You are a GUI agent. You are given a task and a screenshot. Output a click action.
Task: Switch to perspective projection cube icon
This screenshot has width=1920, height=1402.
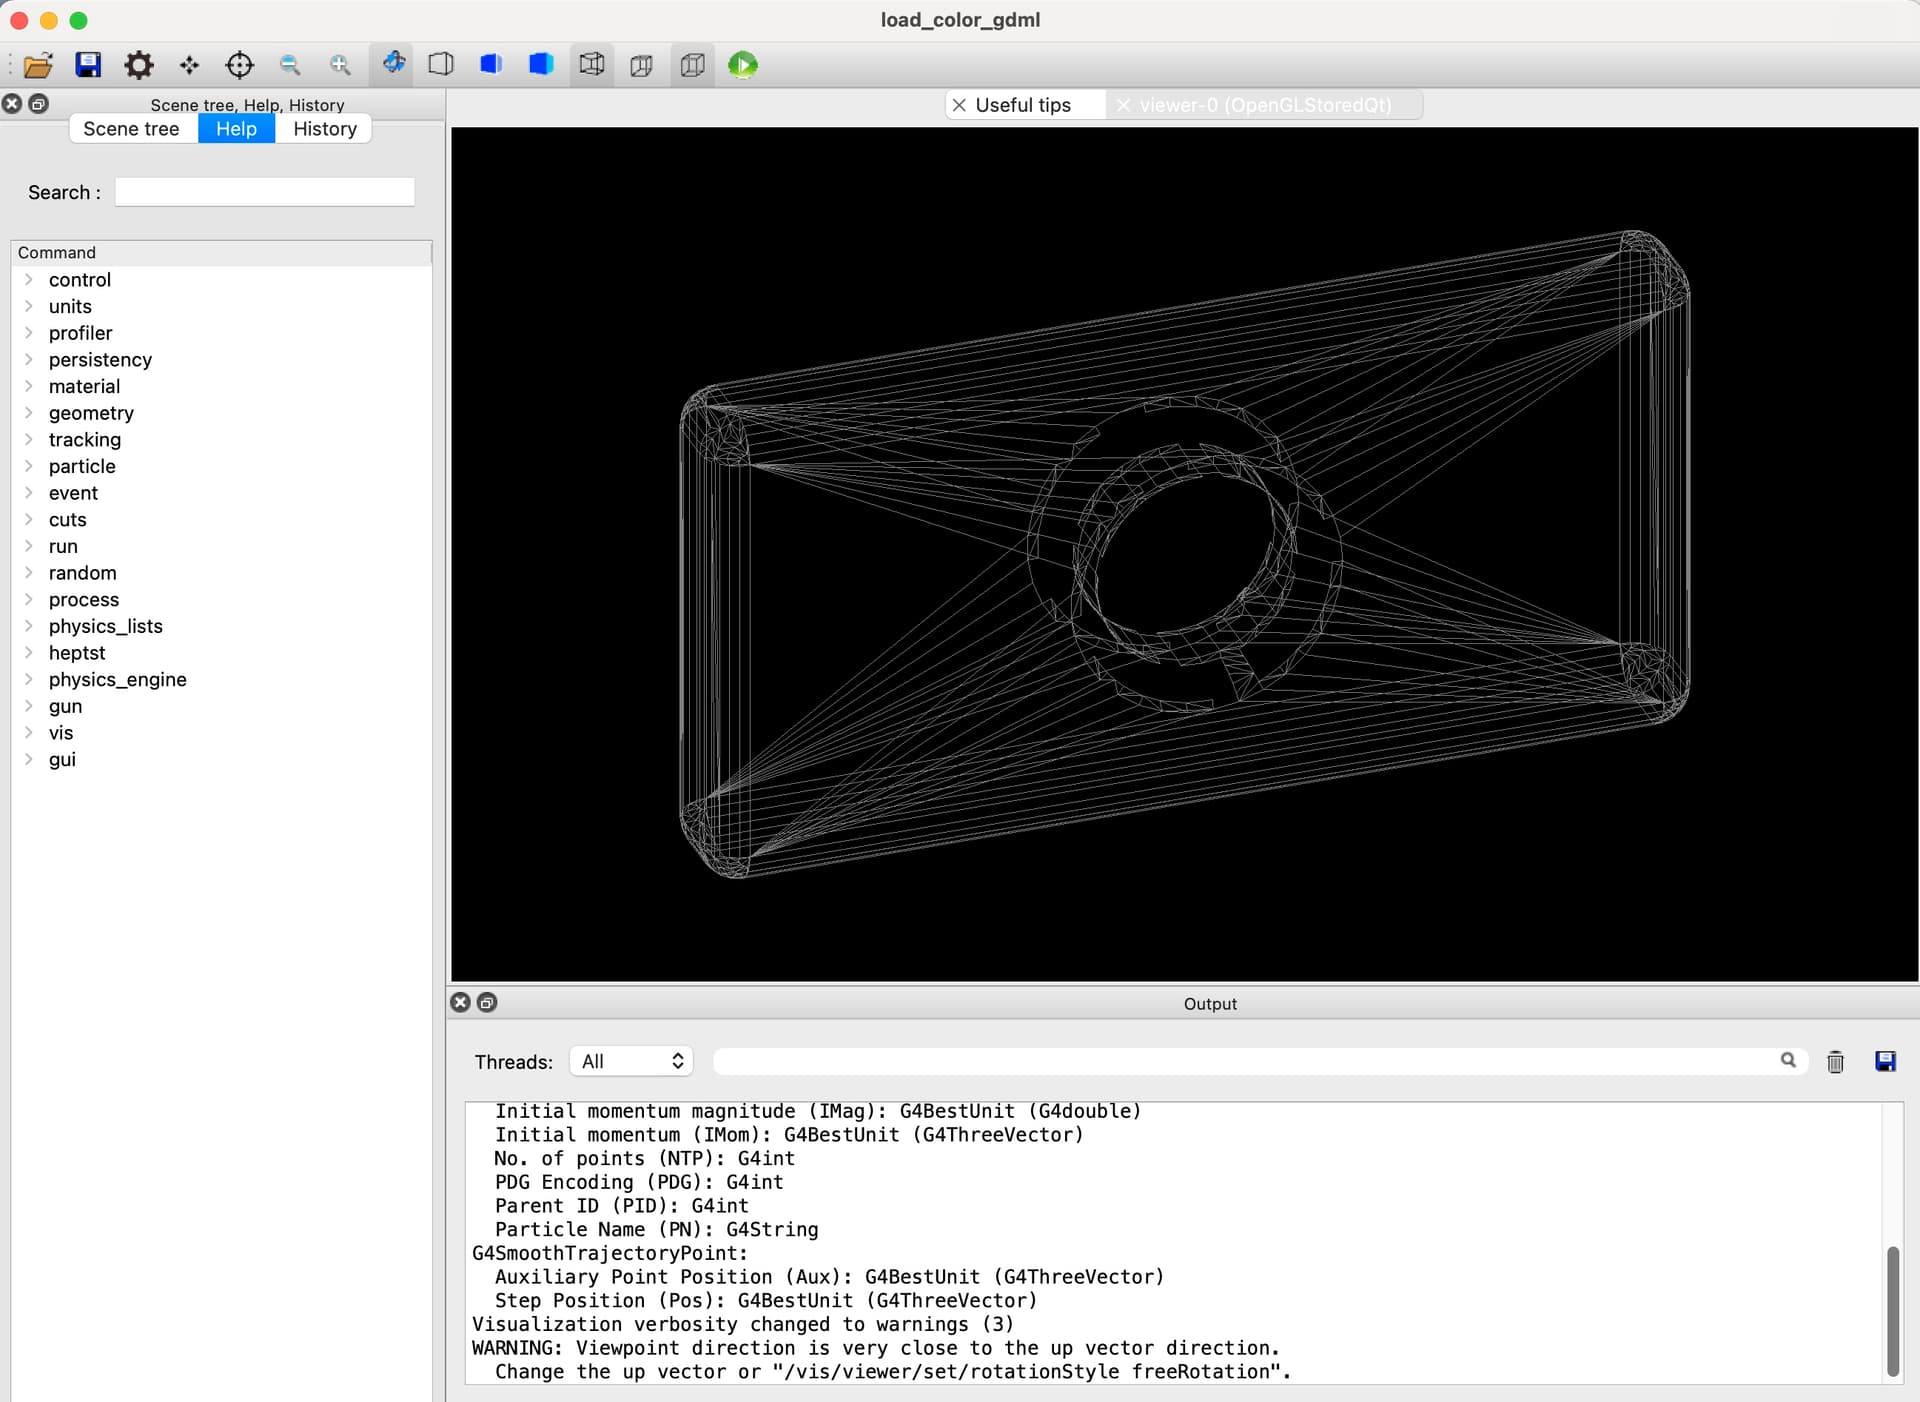[642, 65]
